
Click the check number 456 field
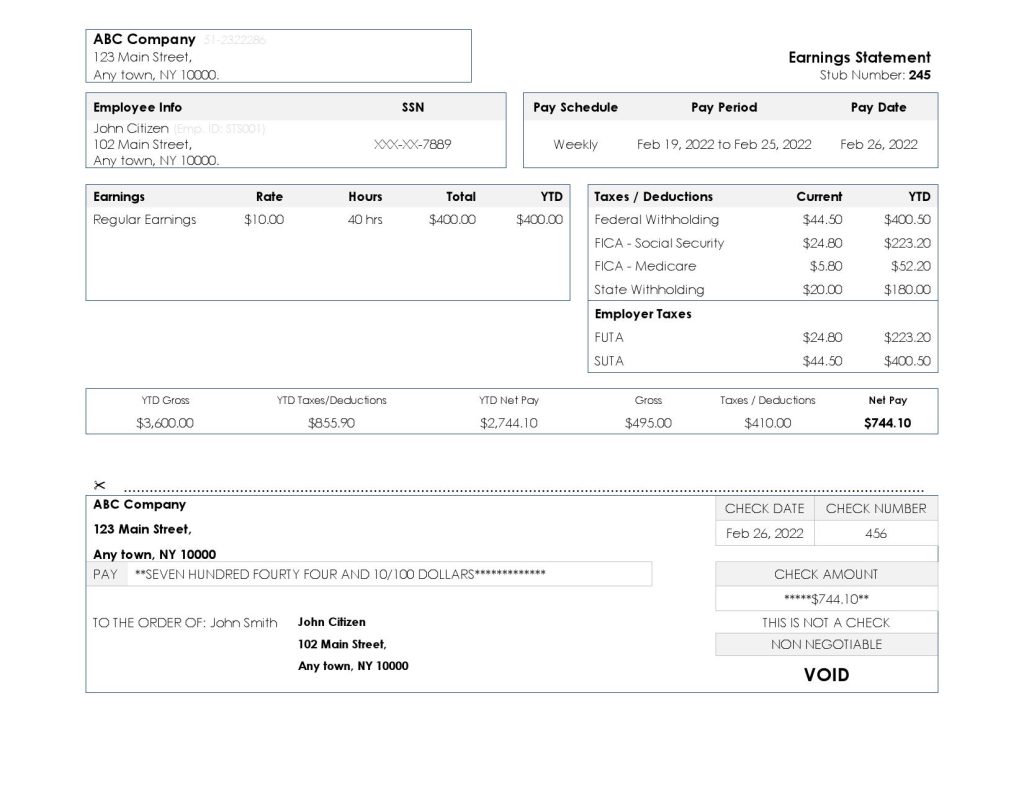(875, 534)
